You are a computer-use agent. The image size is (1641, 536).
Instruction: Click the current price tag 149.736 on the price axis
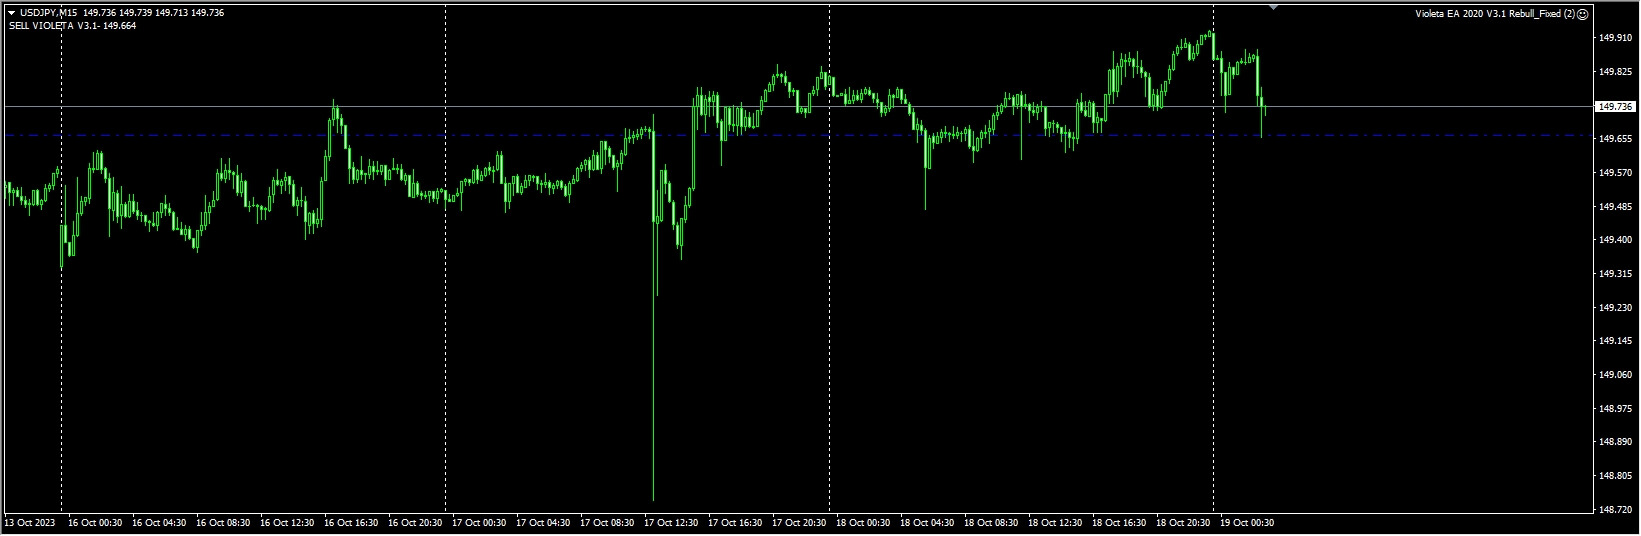1616,106
